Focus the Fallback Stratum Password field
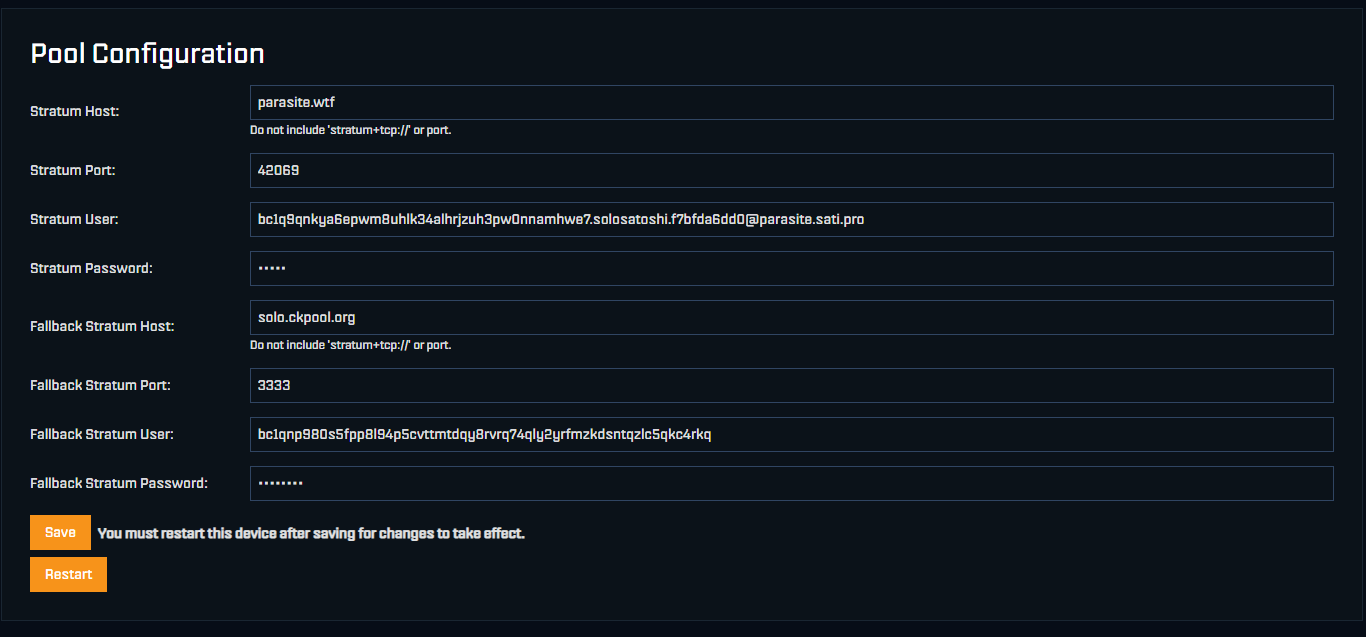The image size is (1366, 637). [x=790, y=483]
